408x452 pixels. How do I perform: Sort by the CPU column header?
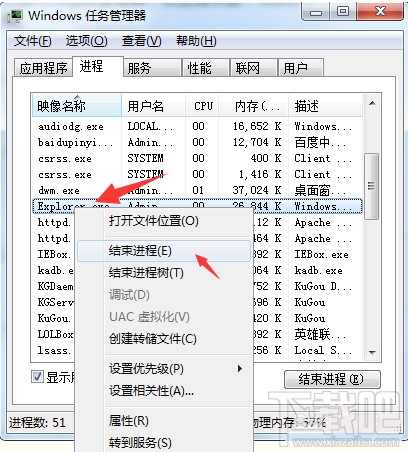point(203,106)
